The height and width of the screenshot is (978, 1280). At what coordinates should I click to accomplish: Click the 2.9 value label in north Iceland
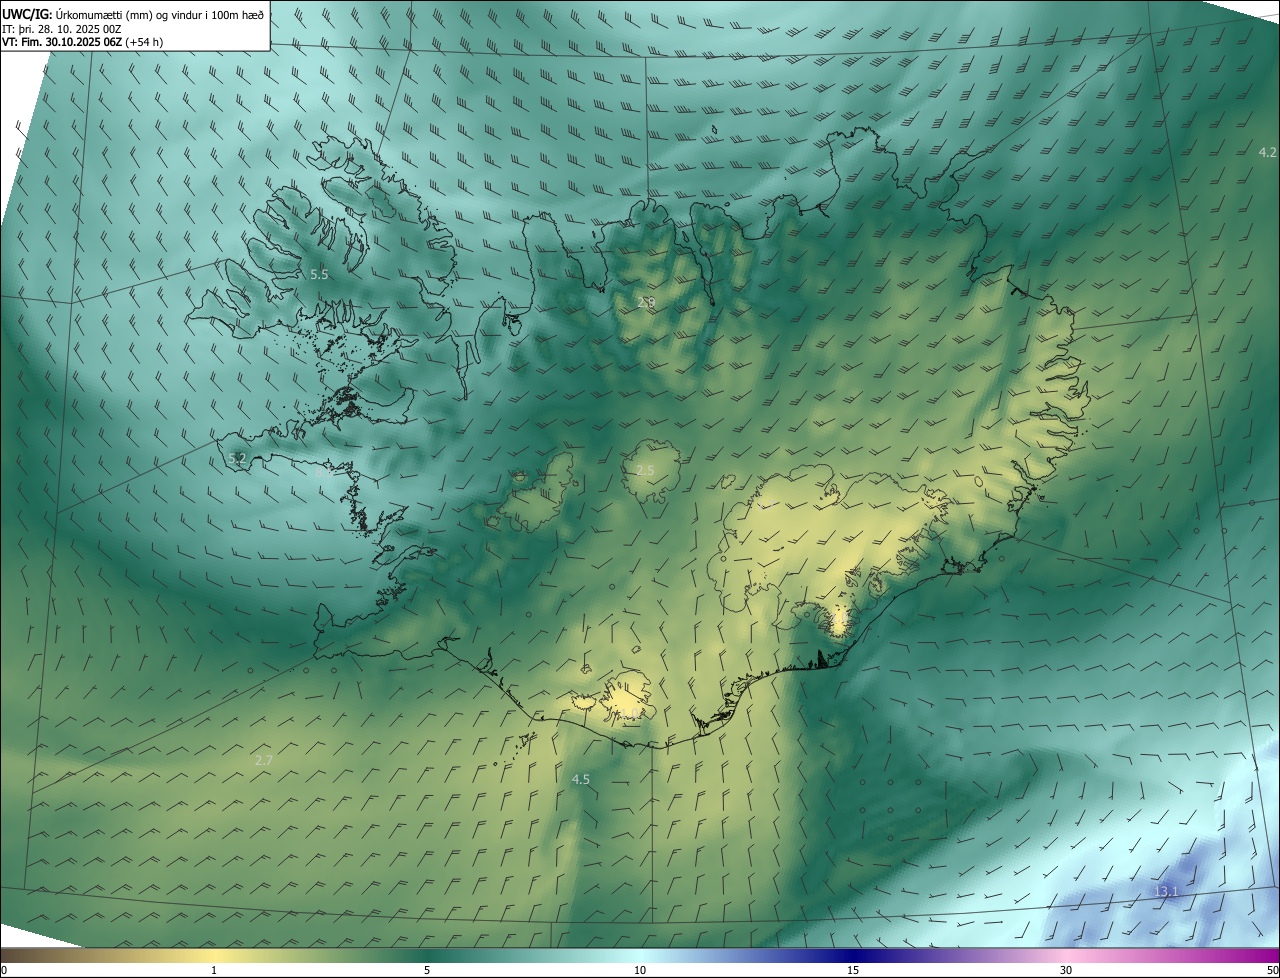(646, 302)
